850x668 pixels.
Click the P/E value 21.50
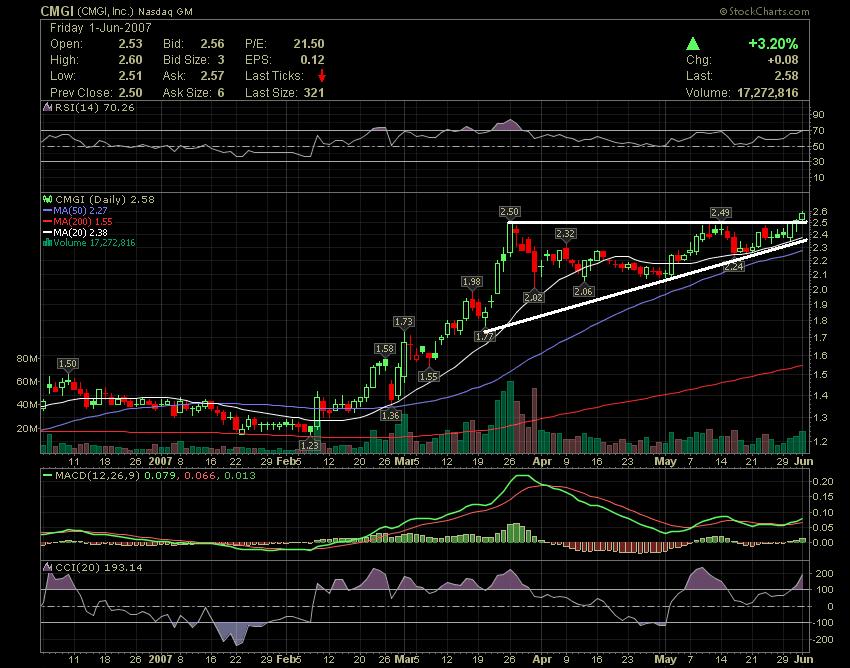[x=309, y=44]
